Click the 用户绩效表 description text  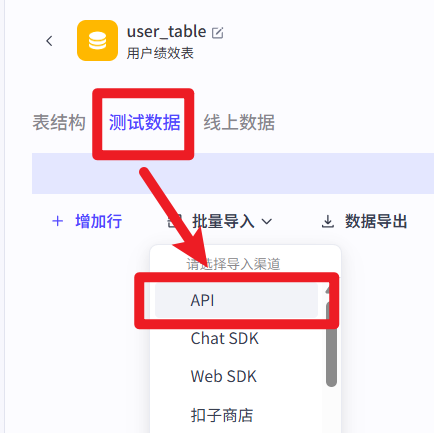(x=160, y=53)
